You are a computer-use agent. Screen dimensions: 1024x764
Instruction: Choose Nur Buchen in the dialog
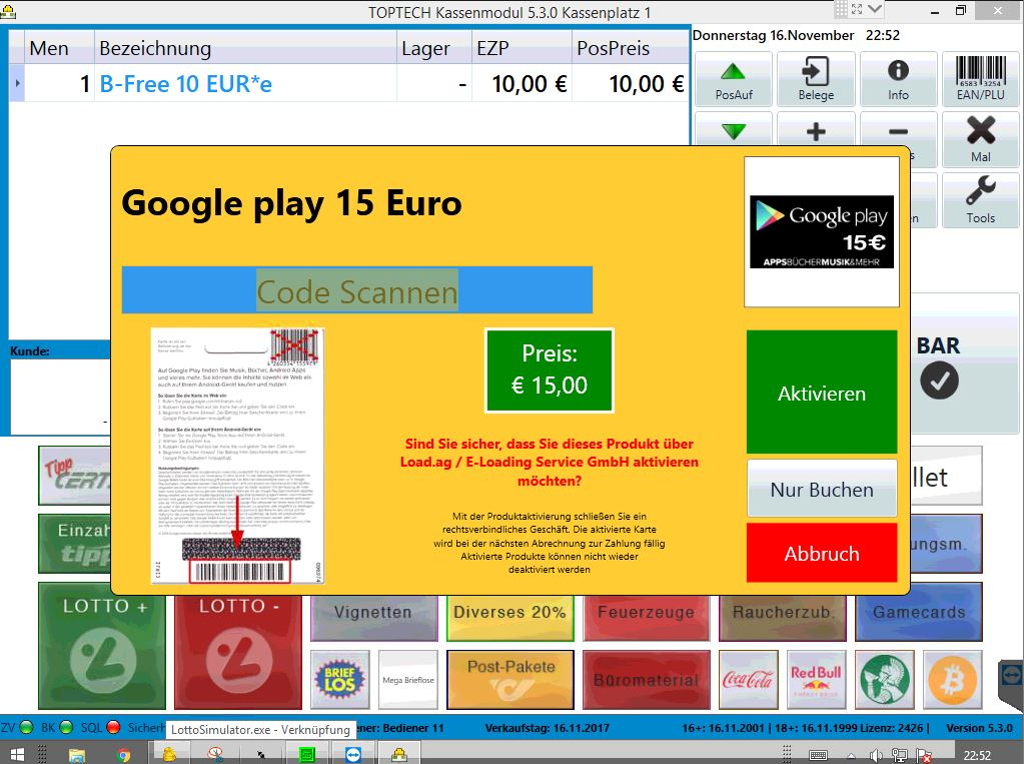pyautogui.click(x=822, y=489)
